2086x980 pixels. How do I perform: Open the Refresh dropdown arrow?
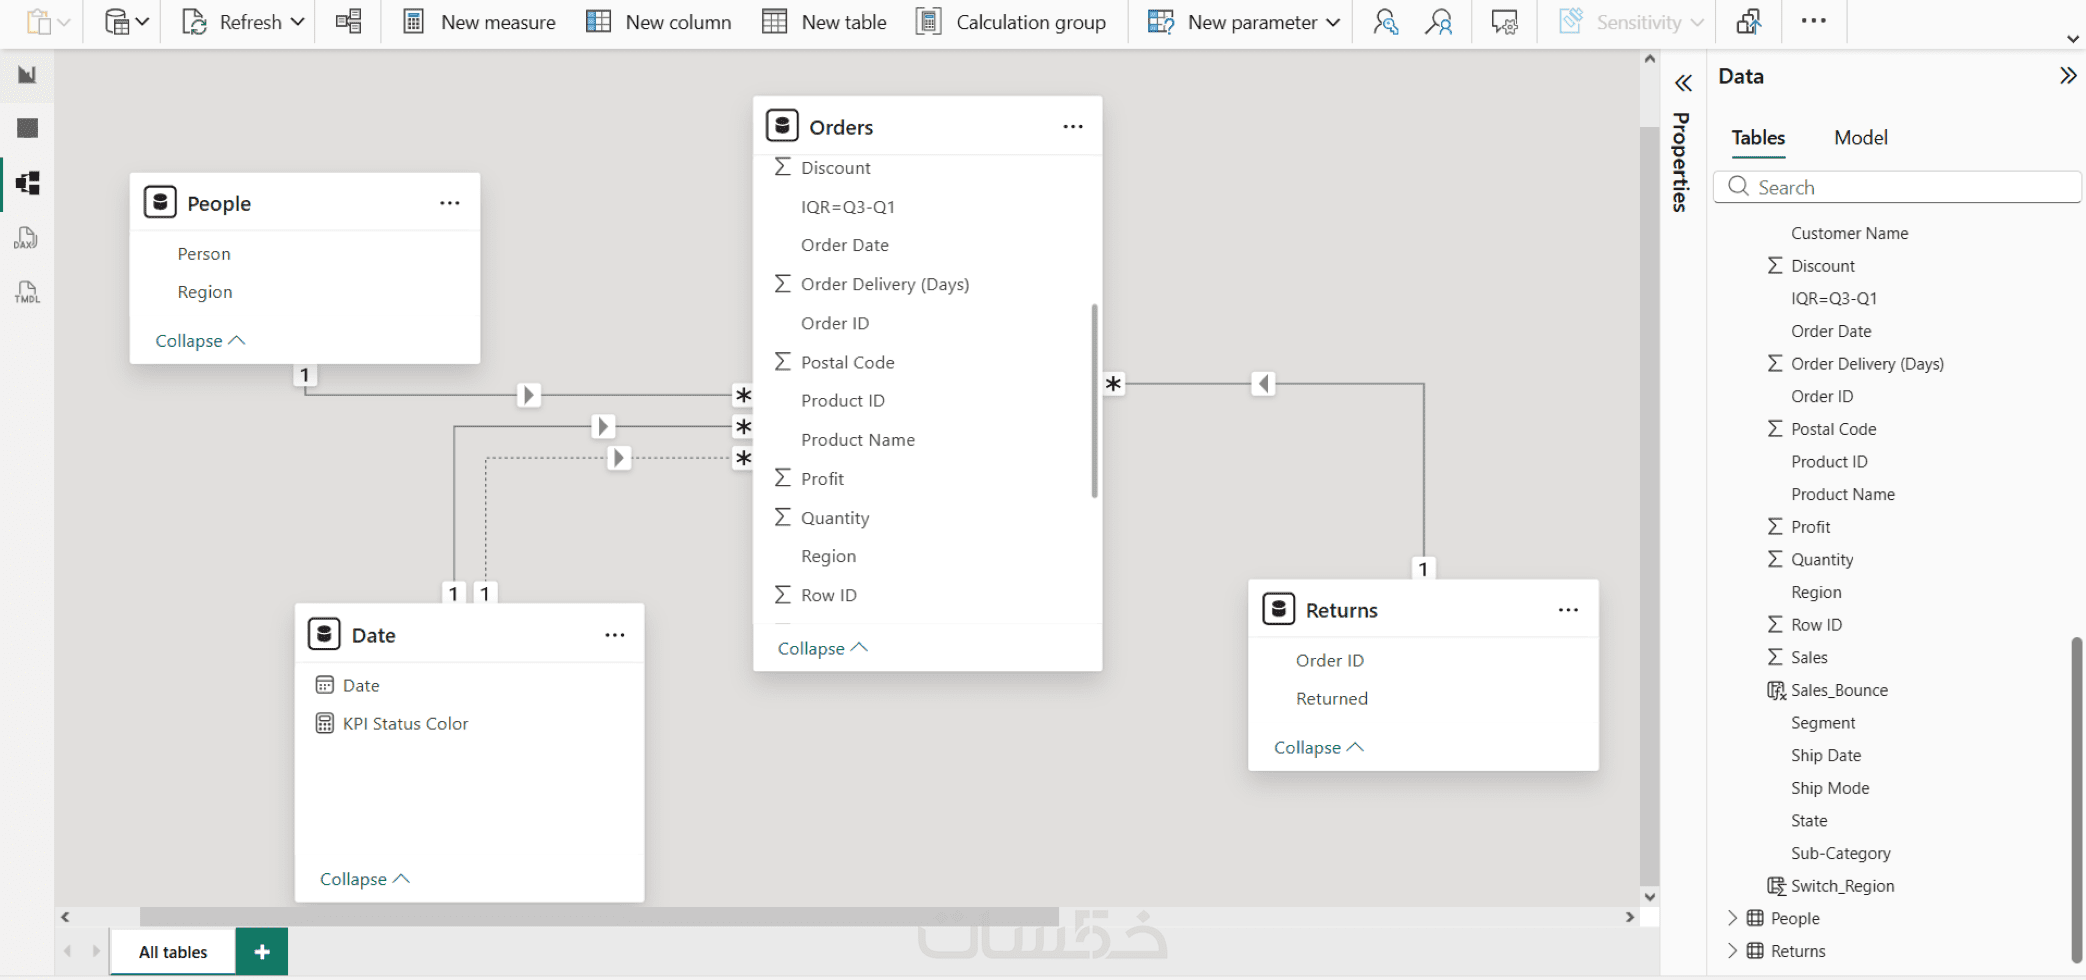coord(297,22)
